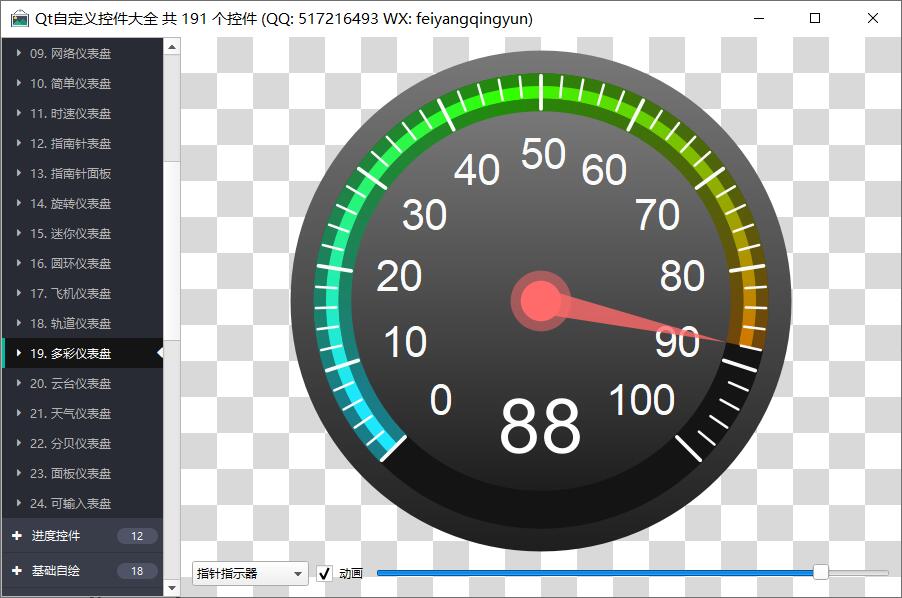Click the plus icon beside 进度控件
The image size is (902, 598).
click(17, 536)
